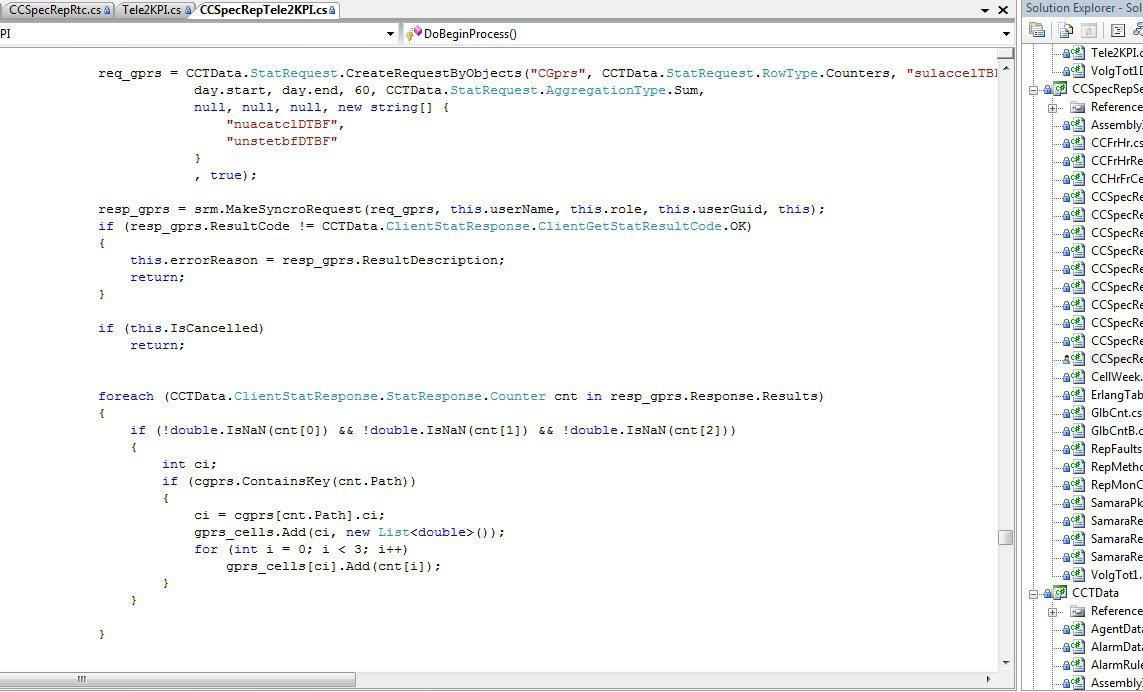Click the horizontal scrollbar right arrow
1143x692 pixels.
click(x=988, y=679)
